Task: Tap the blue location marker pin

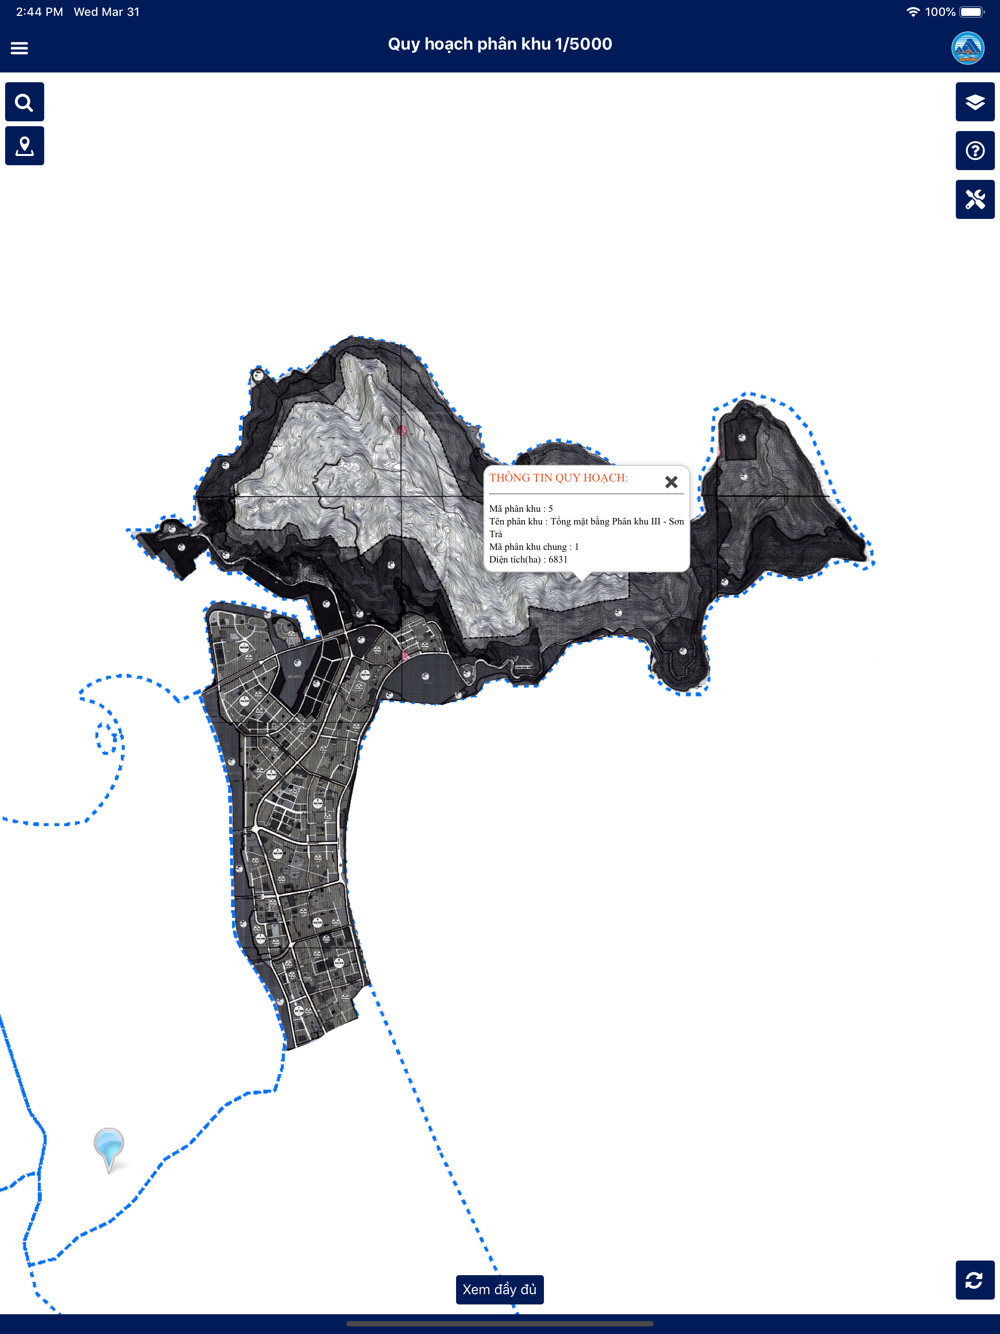Action: (x=109, y=1149)
